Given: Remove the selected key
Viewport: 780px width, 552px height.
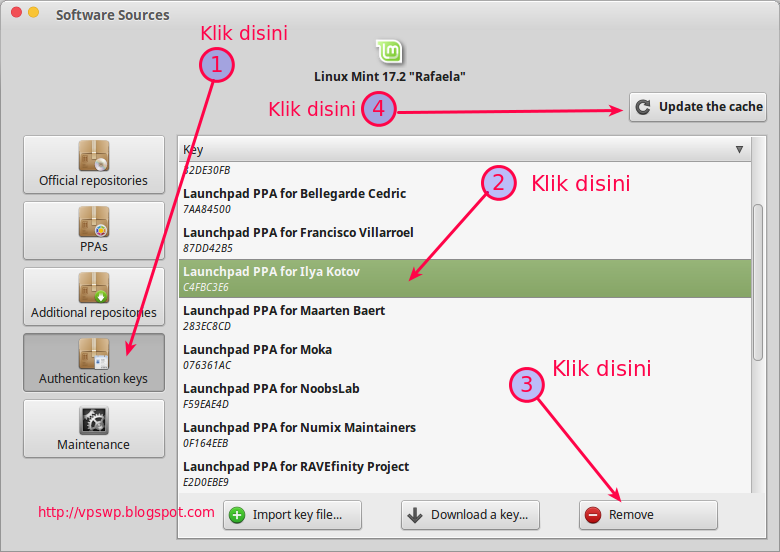Looking at the screenshot, I should [648, 515].
